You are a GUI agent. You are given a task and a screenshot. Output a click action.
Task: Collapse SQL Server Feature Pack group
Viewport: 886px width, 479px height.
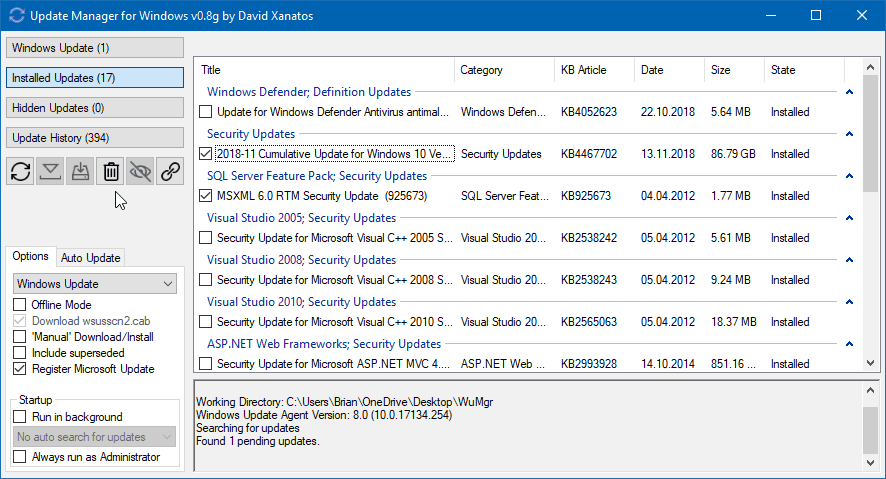coord(849,176)
